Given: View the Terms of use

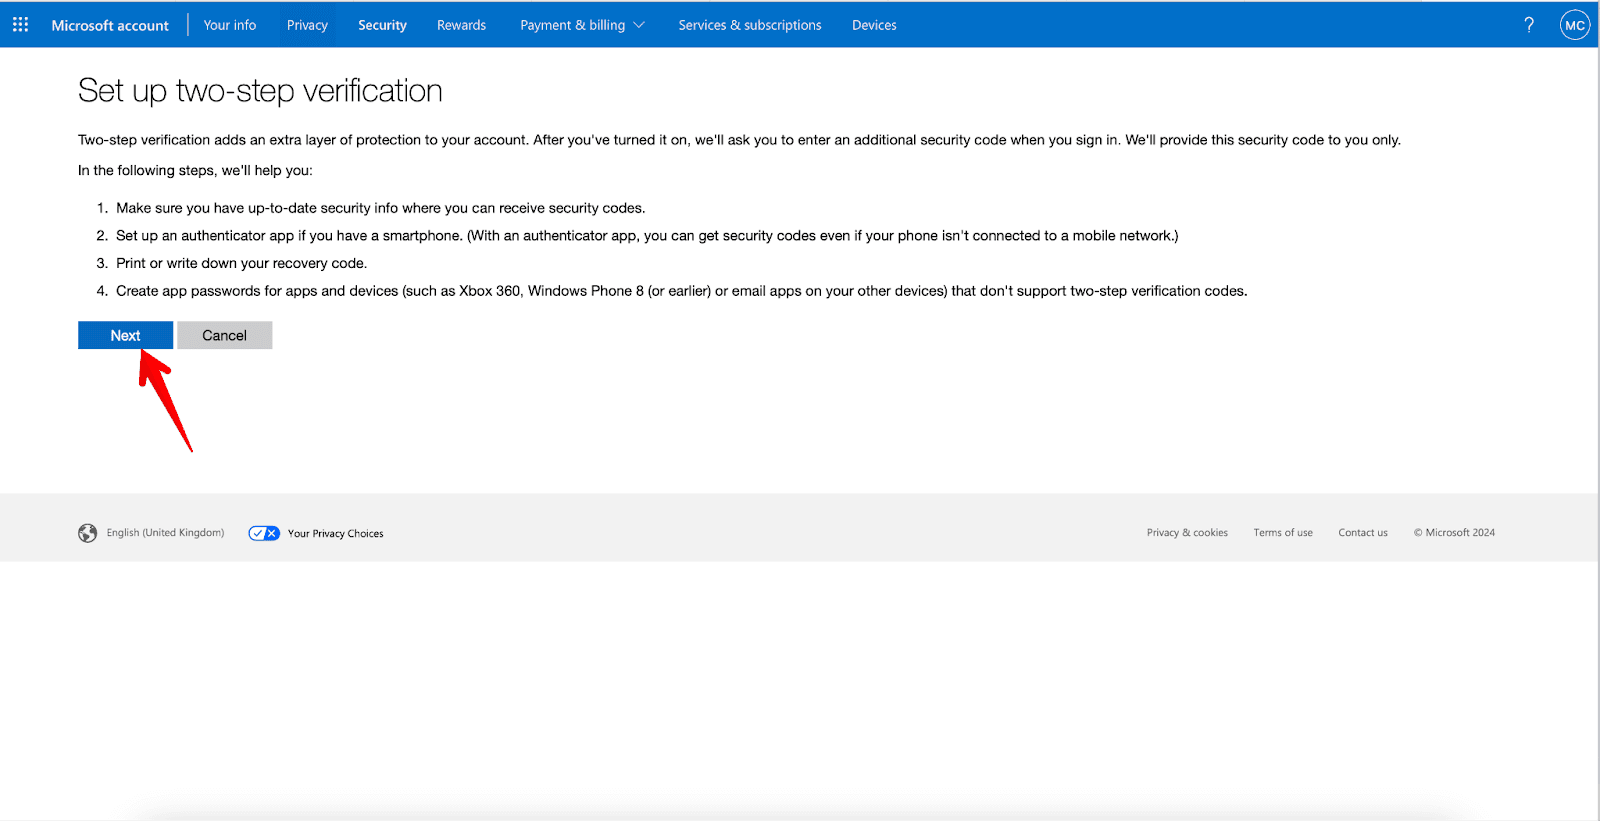Looking at the screenshot, I should (x=1283, y=533).
